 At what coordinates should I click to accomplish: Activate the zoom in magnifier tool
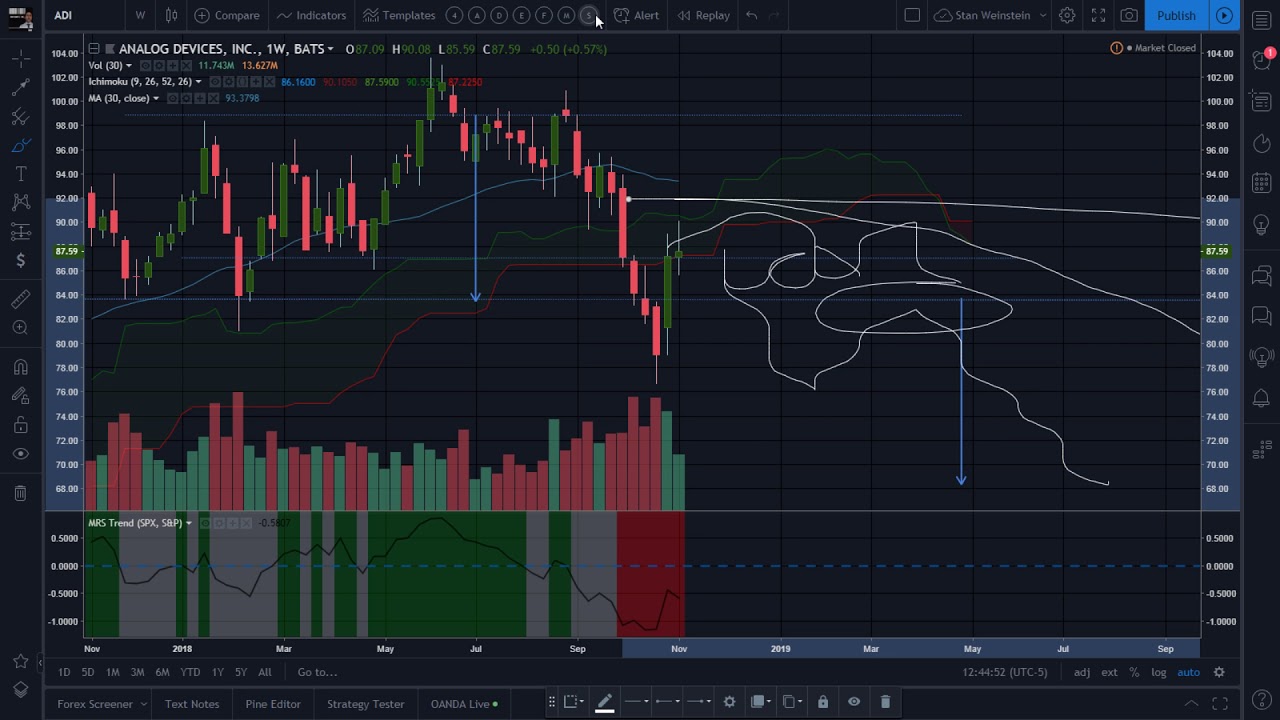coord(20,328)
